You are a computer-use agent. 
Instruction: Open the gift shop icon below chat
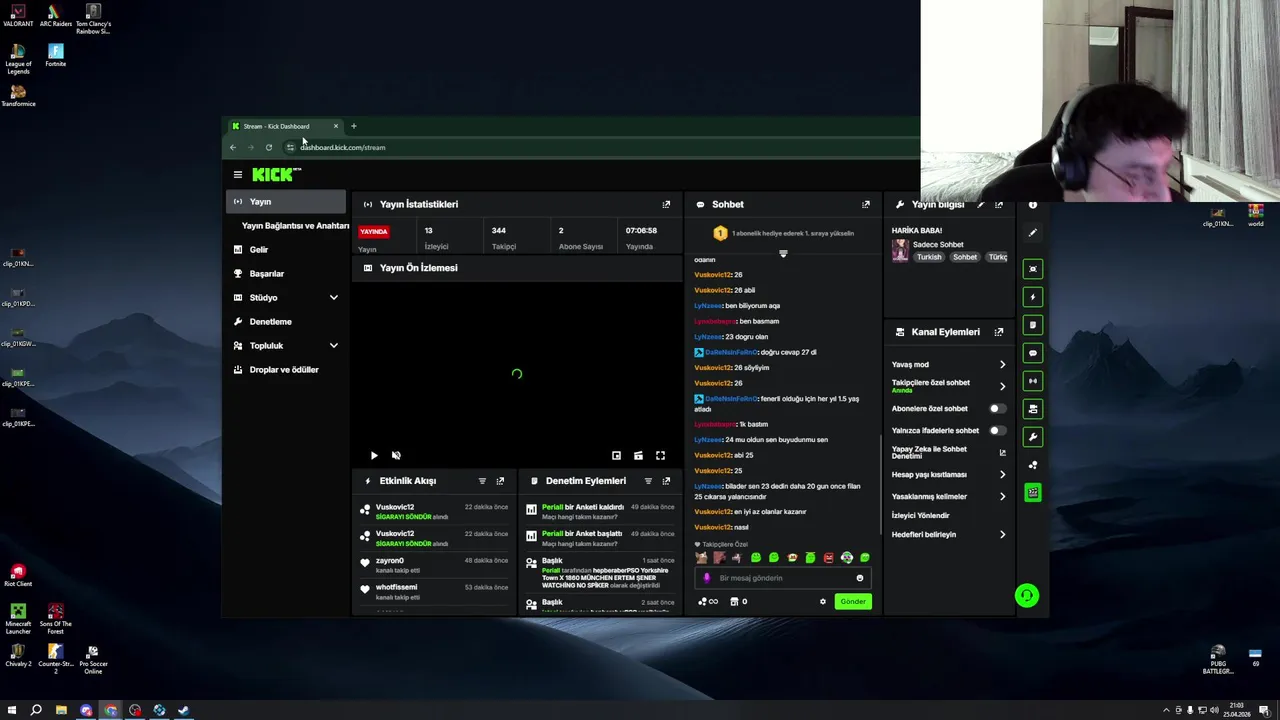click(735, 602)
